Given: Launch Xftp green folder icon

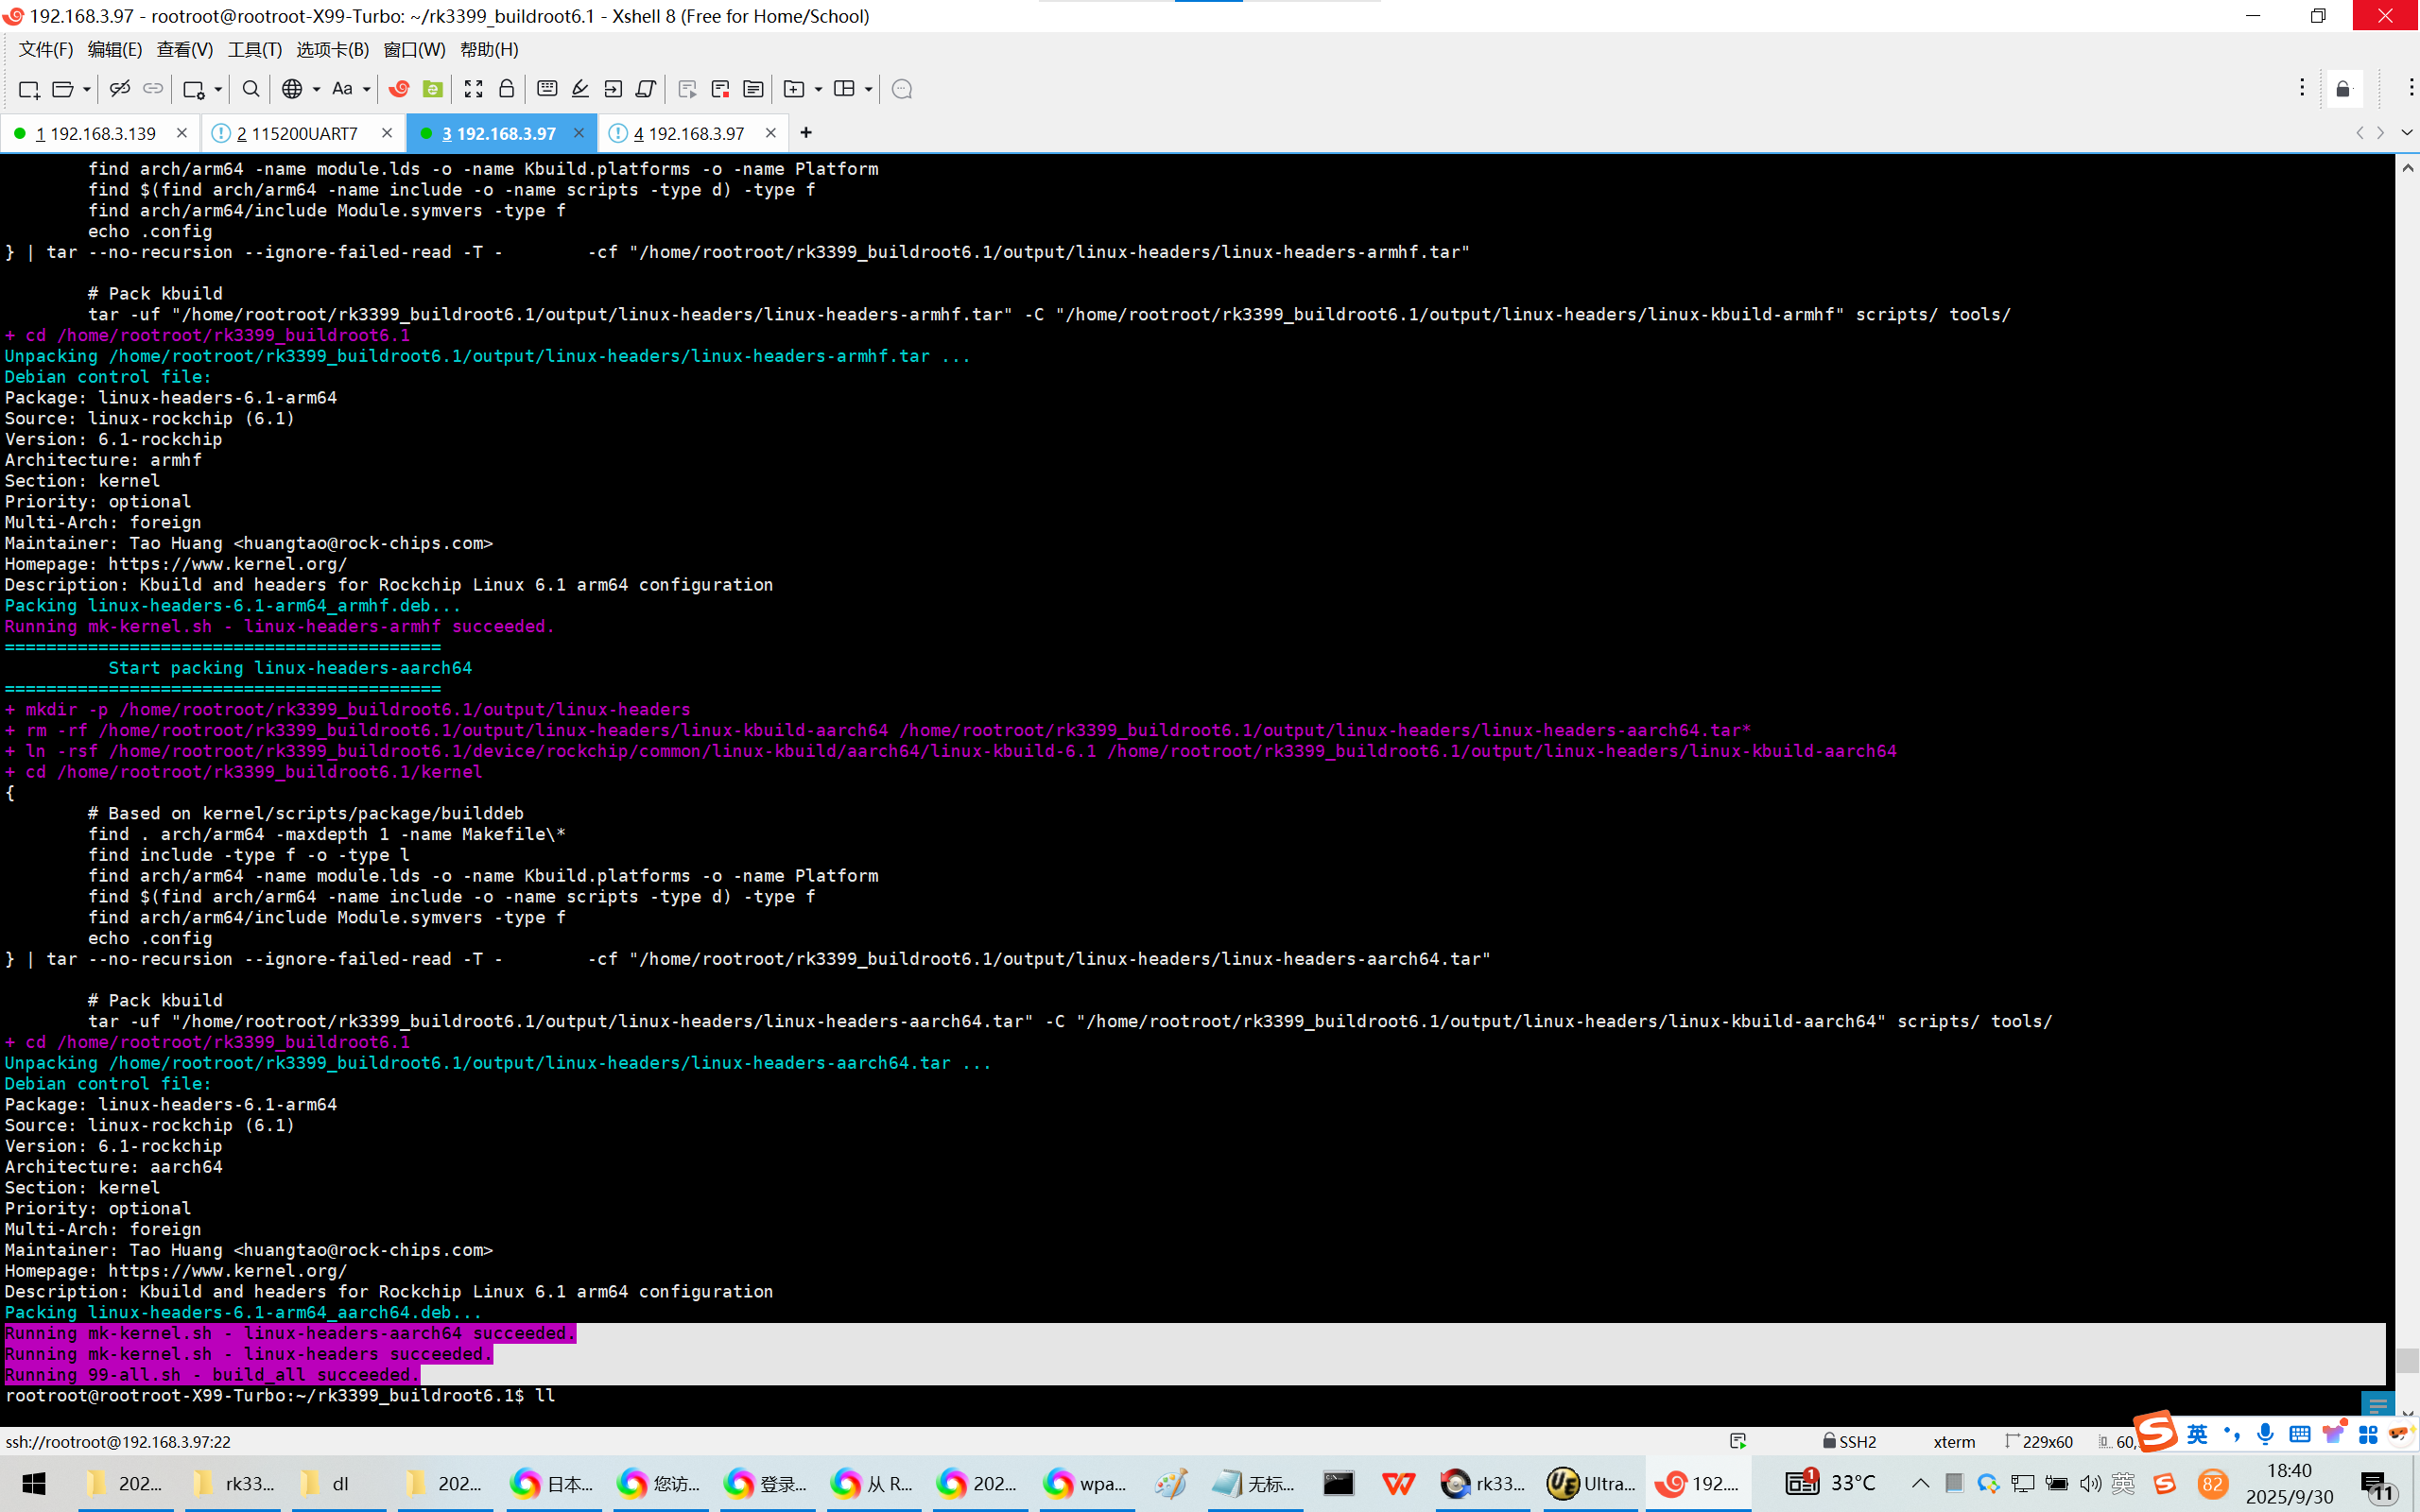Looking at the screenshot, I should click(433, 89).
